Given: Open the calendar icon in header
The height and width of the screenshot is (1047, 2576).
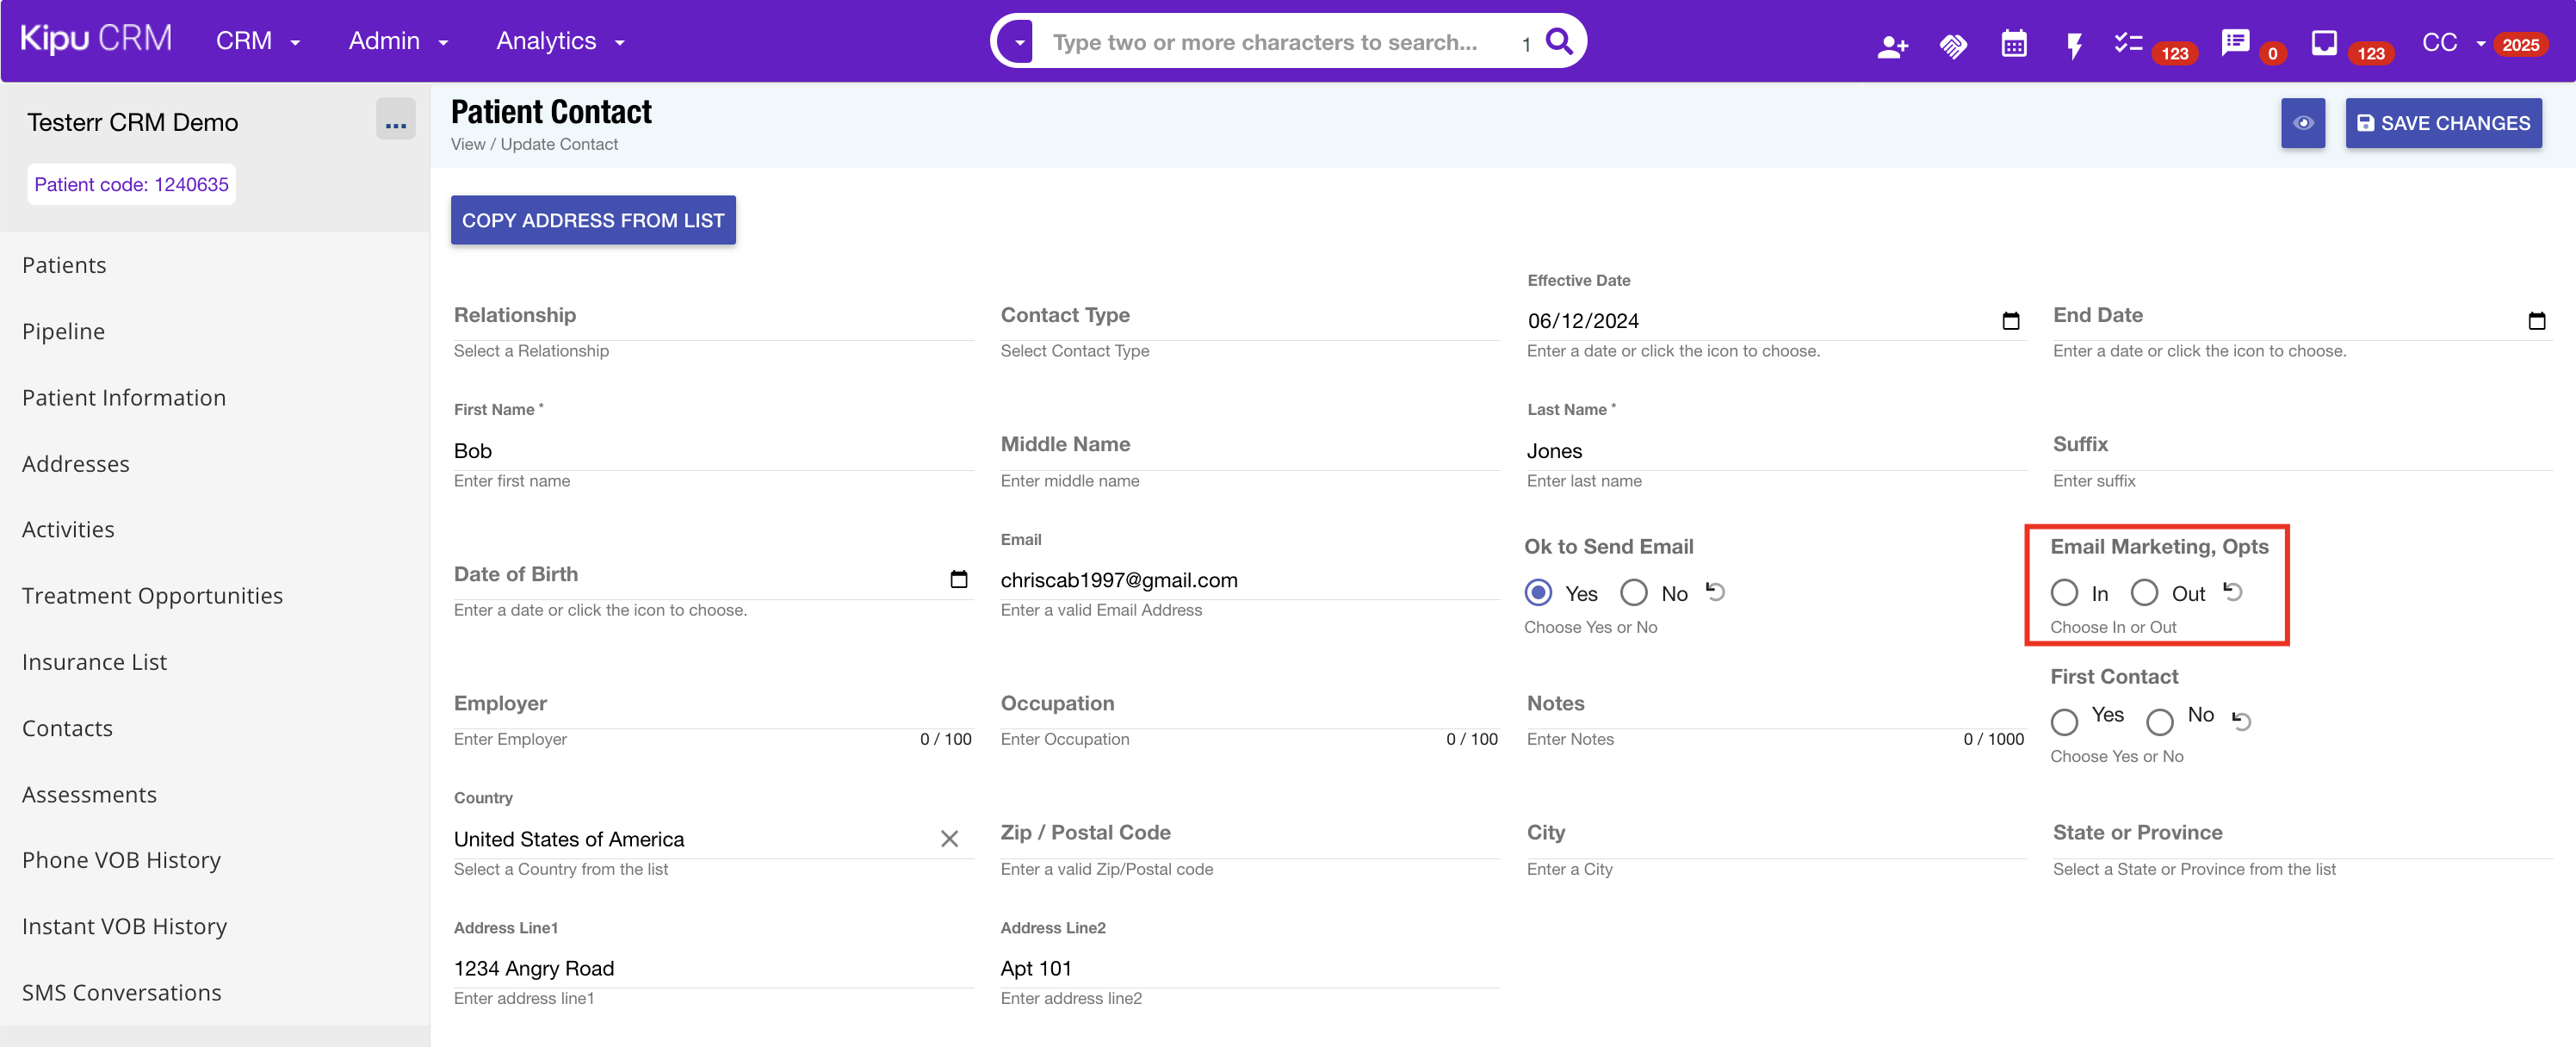Looking at the screenshot, I should [x=2013, y=44].
